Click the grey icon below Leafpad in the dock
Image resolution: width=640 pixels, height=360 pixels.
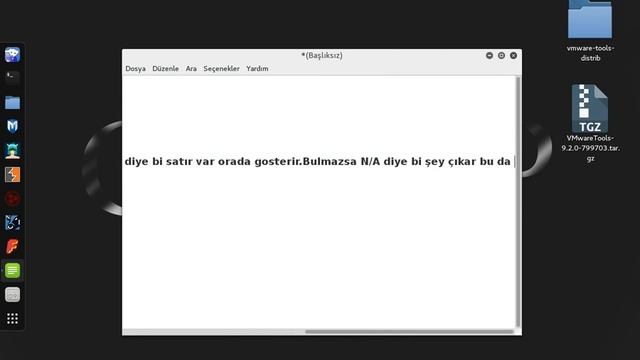pos(12,295)
